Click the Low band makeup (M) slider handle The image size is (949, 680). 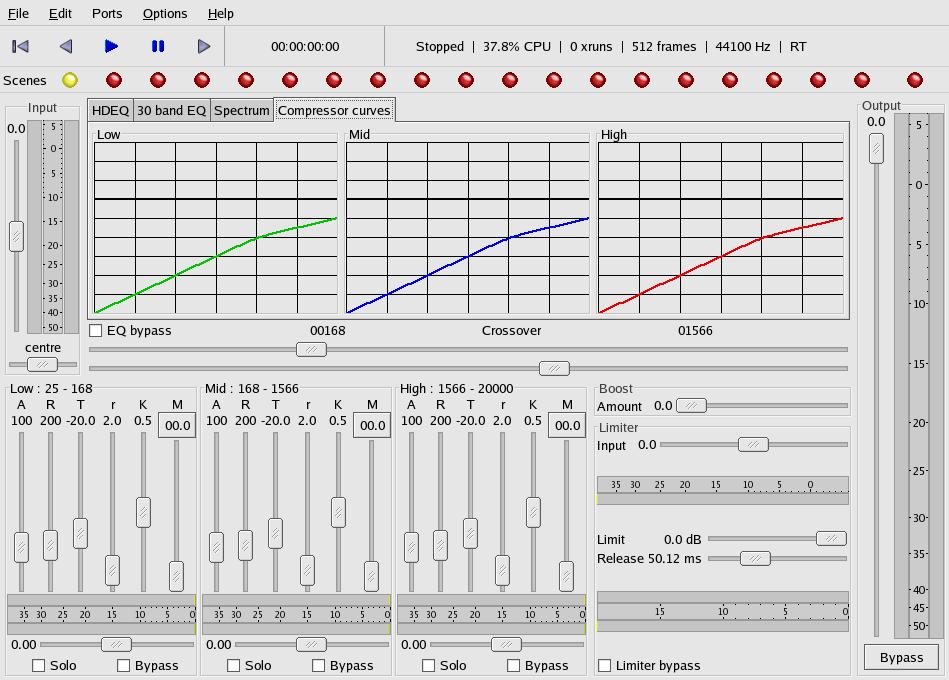(176, 576)
